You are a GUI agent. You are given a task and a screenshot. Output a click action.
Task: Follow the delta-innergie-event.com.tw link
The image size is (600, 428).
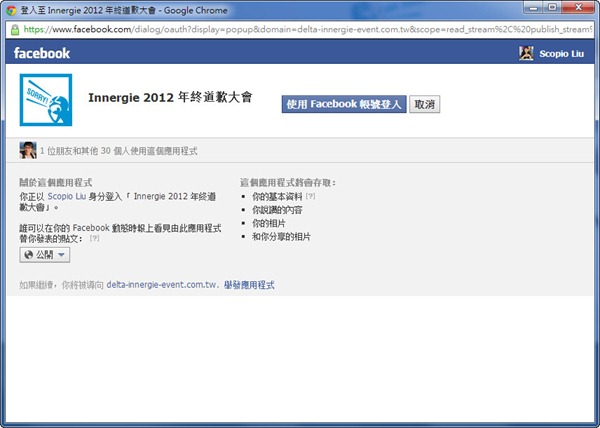(x=162, y=285)
